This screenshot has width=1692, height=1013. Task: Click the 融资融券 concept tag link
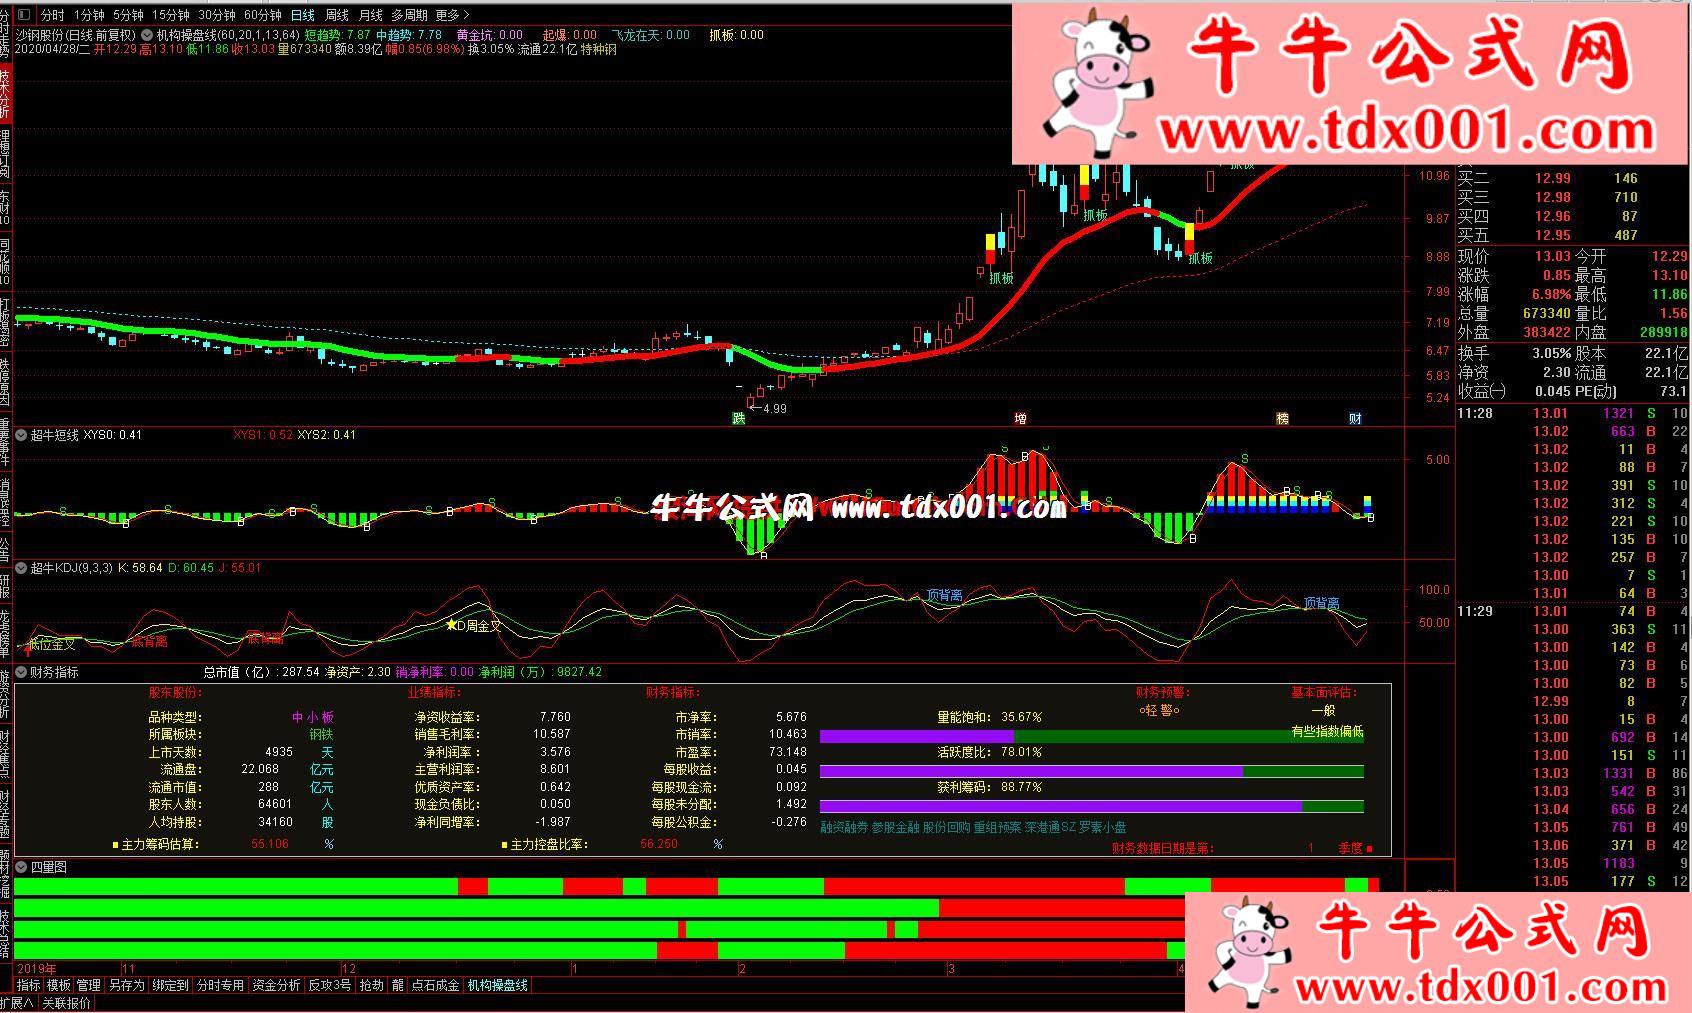point(843,827)
